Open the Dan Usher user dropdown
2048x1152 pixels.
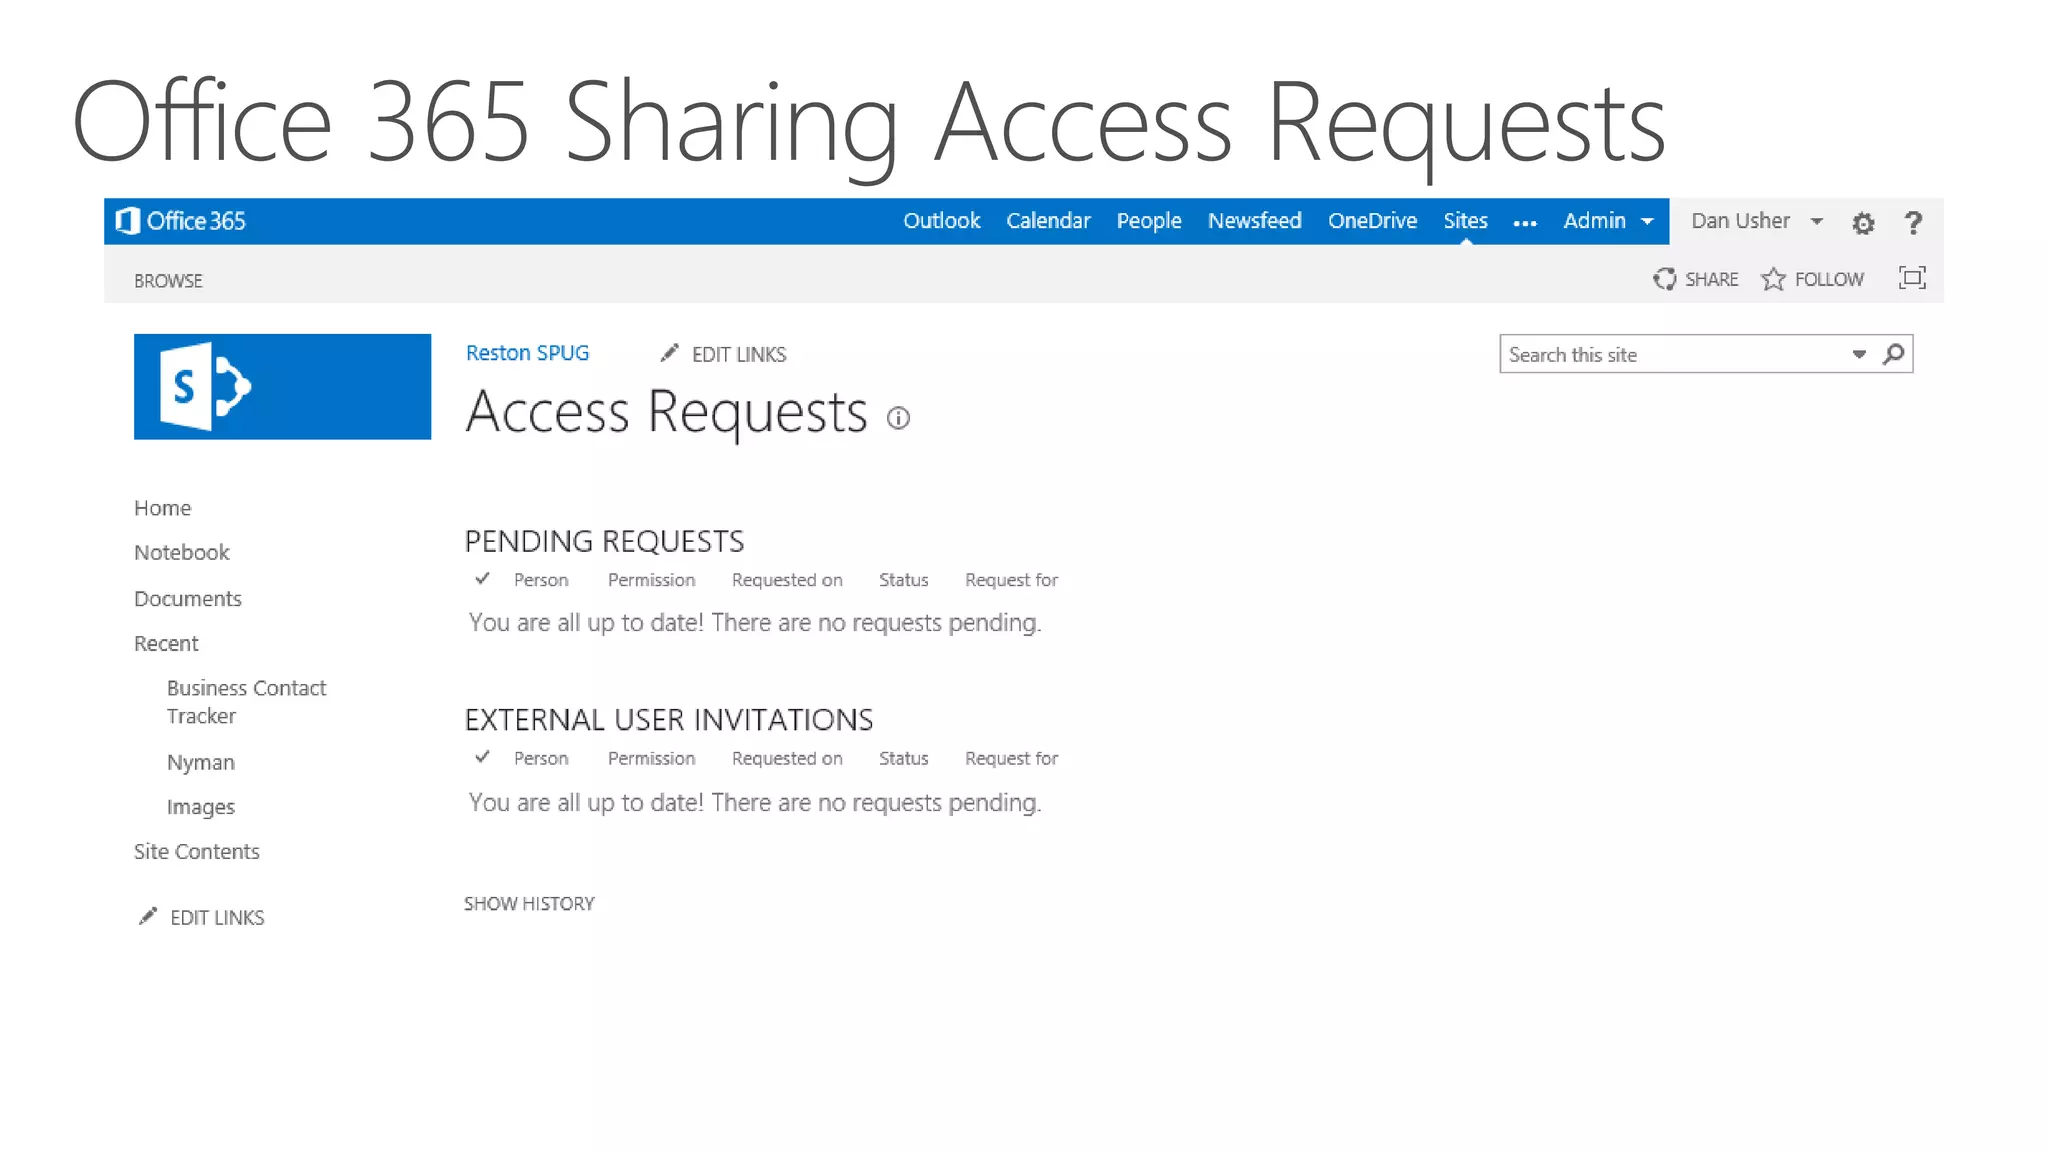coord(1756,221)
